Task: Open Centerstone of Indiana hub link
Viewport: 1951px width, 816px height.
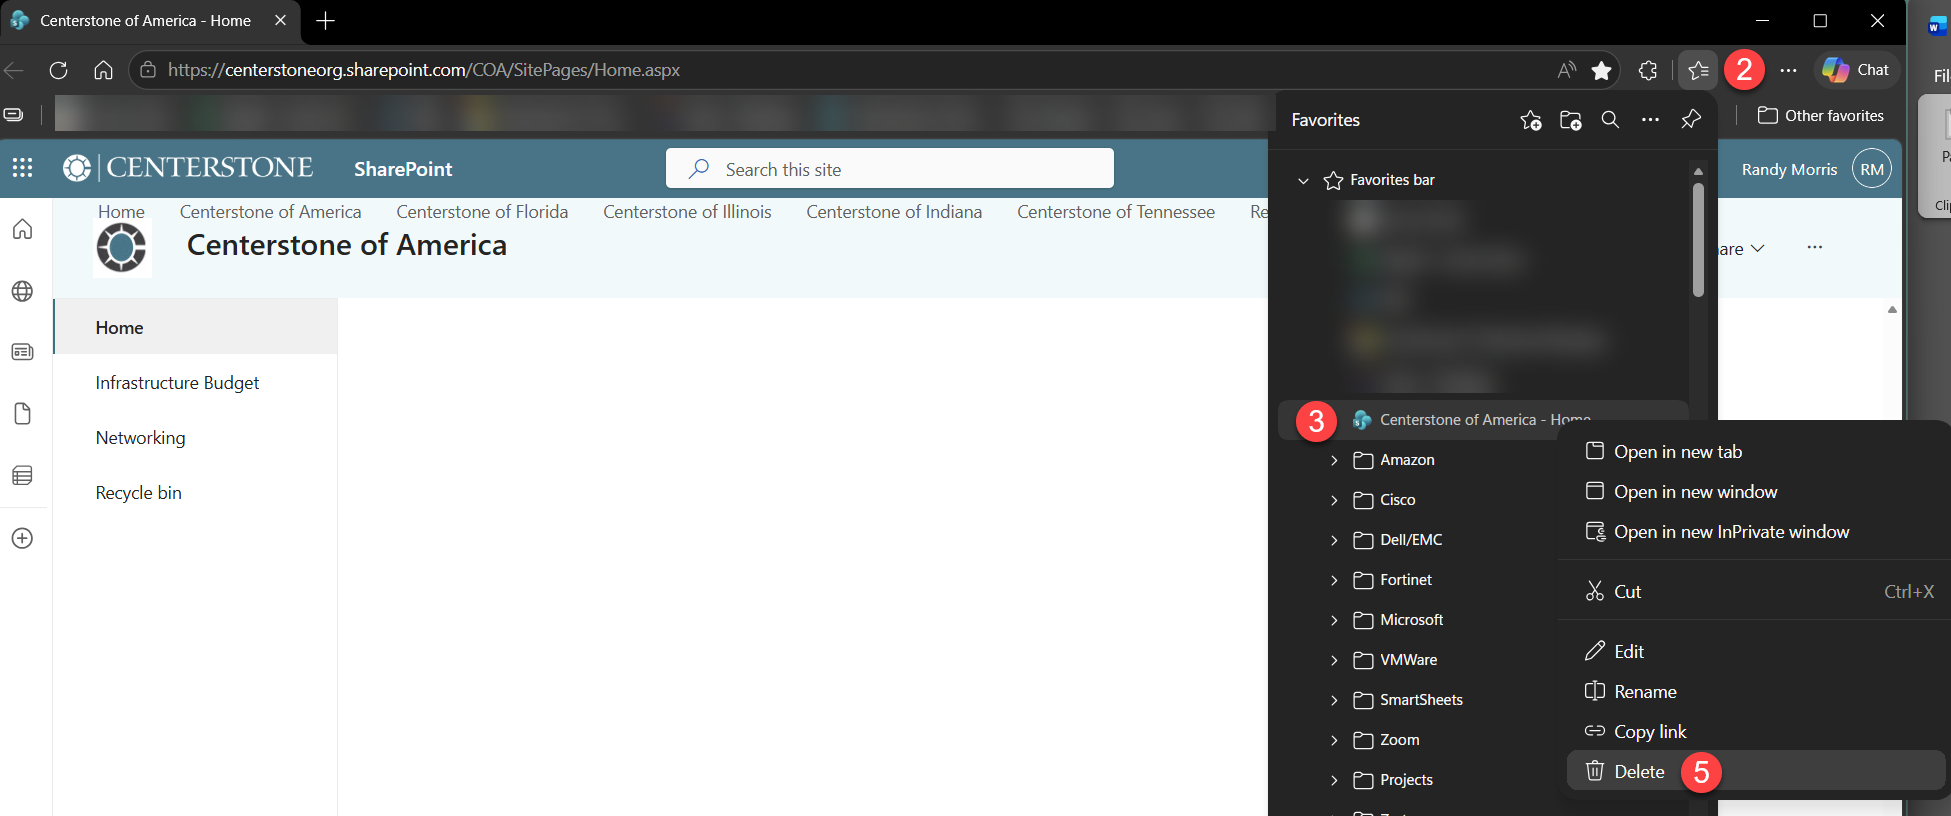Action: (894, 212)
